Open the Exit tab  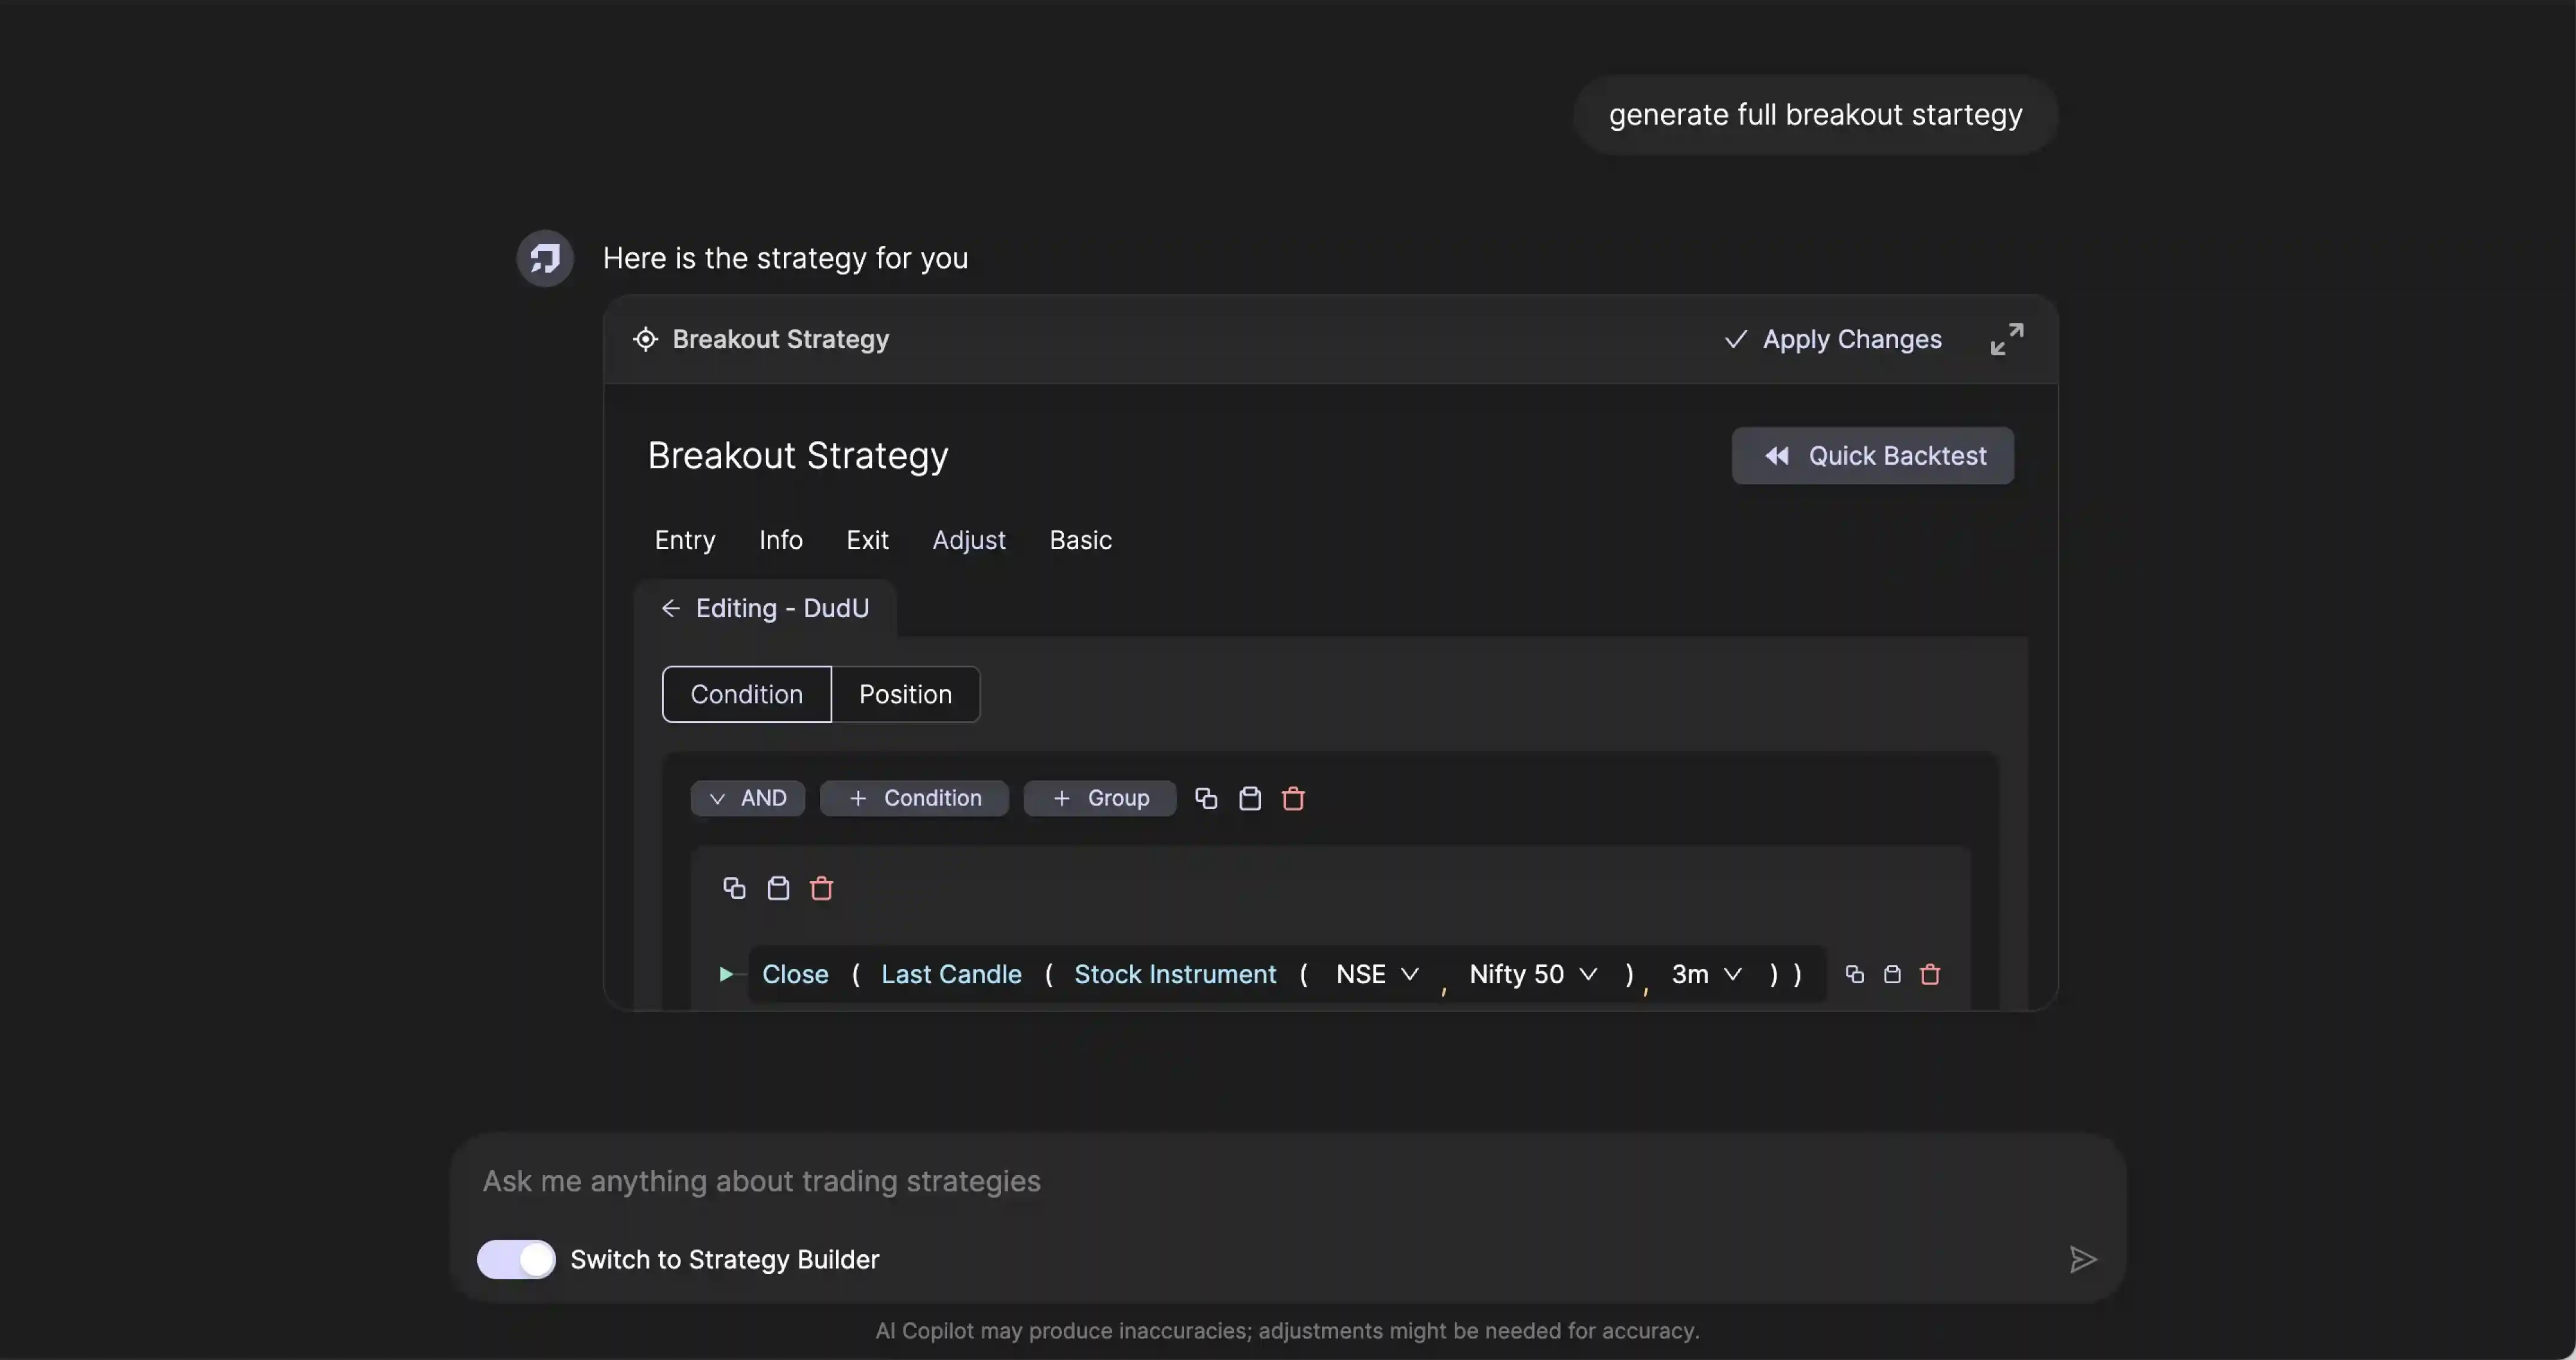(867, 540)
